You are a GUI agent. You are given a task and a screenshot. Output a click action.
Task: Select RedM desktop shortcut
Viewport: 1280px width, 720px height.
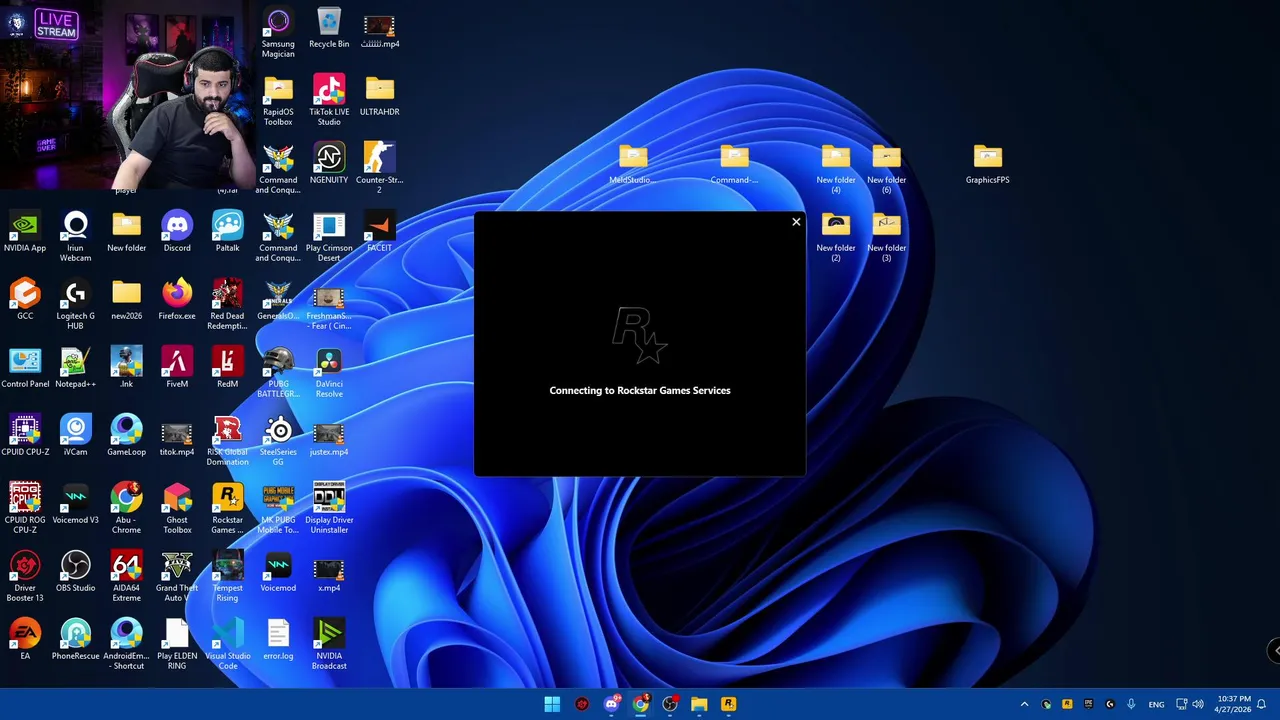[227, 368]
